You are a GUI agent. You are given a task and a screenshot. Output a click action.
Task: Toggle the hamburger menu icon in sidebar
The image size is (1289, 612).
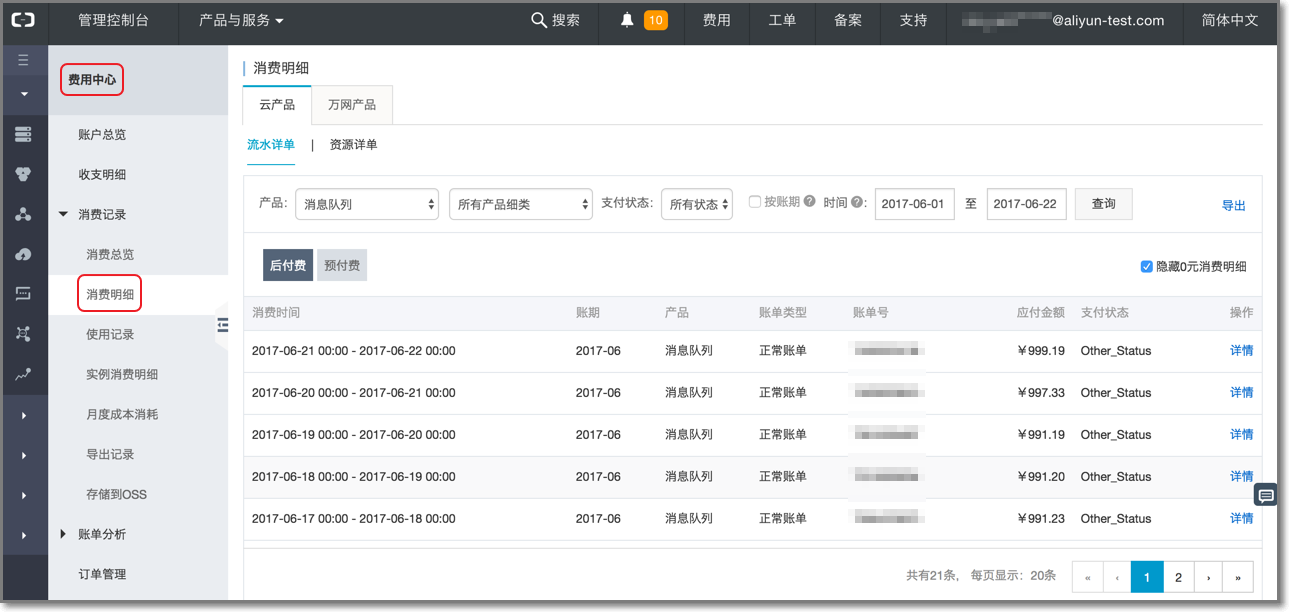click(x=23, y=60)
